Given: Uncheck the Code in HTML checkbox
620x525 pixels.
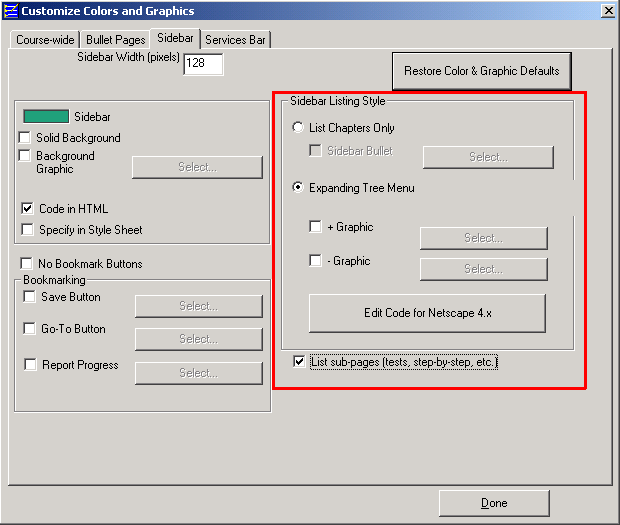Looking at the screenshot, I should click(27, 208).
